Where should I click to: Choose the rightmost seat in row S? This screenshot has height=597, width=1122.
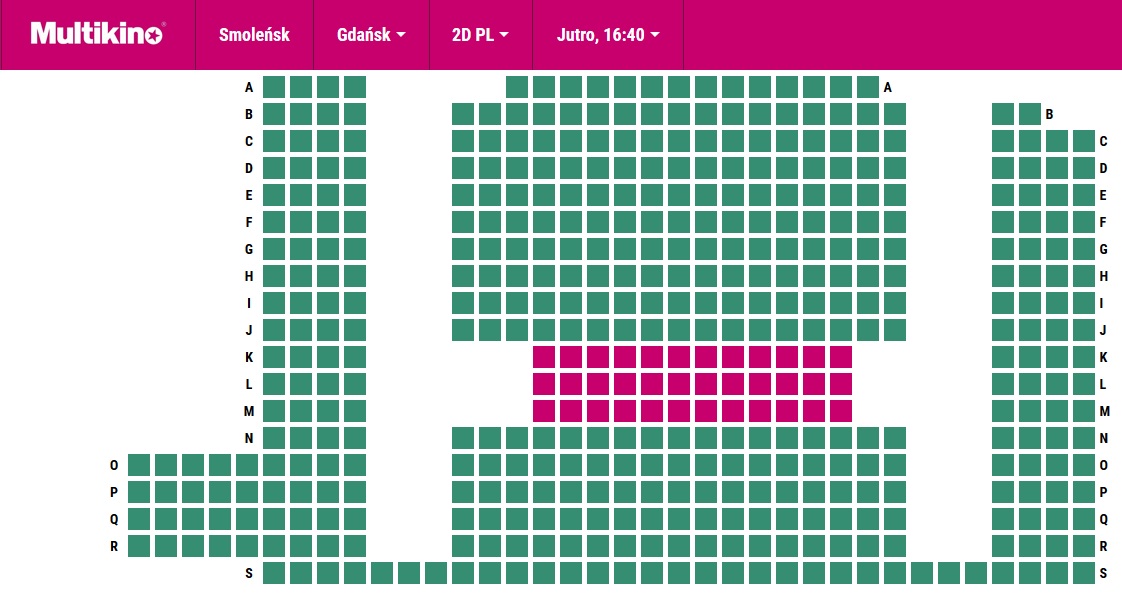1084,573
